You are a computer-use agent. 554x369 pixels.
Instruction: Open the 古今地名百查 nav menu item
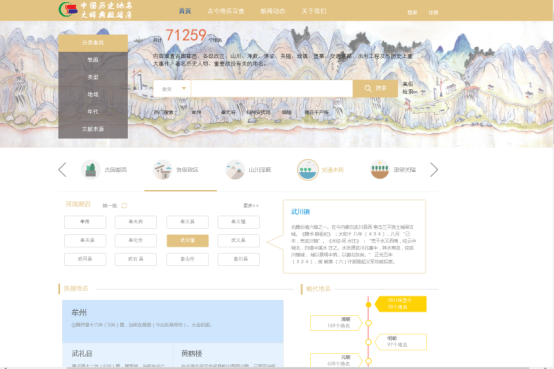tap(226, 11)
